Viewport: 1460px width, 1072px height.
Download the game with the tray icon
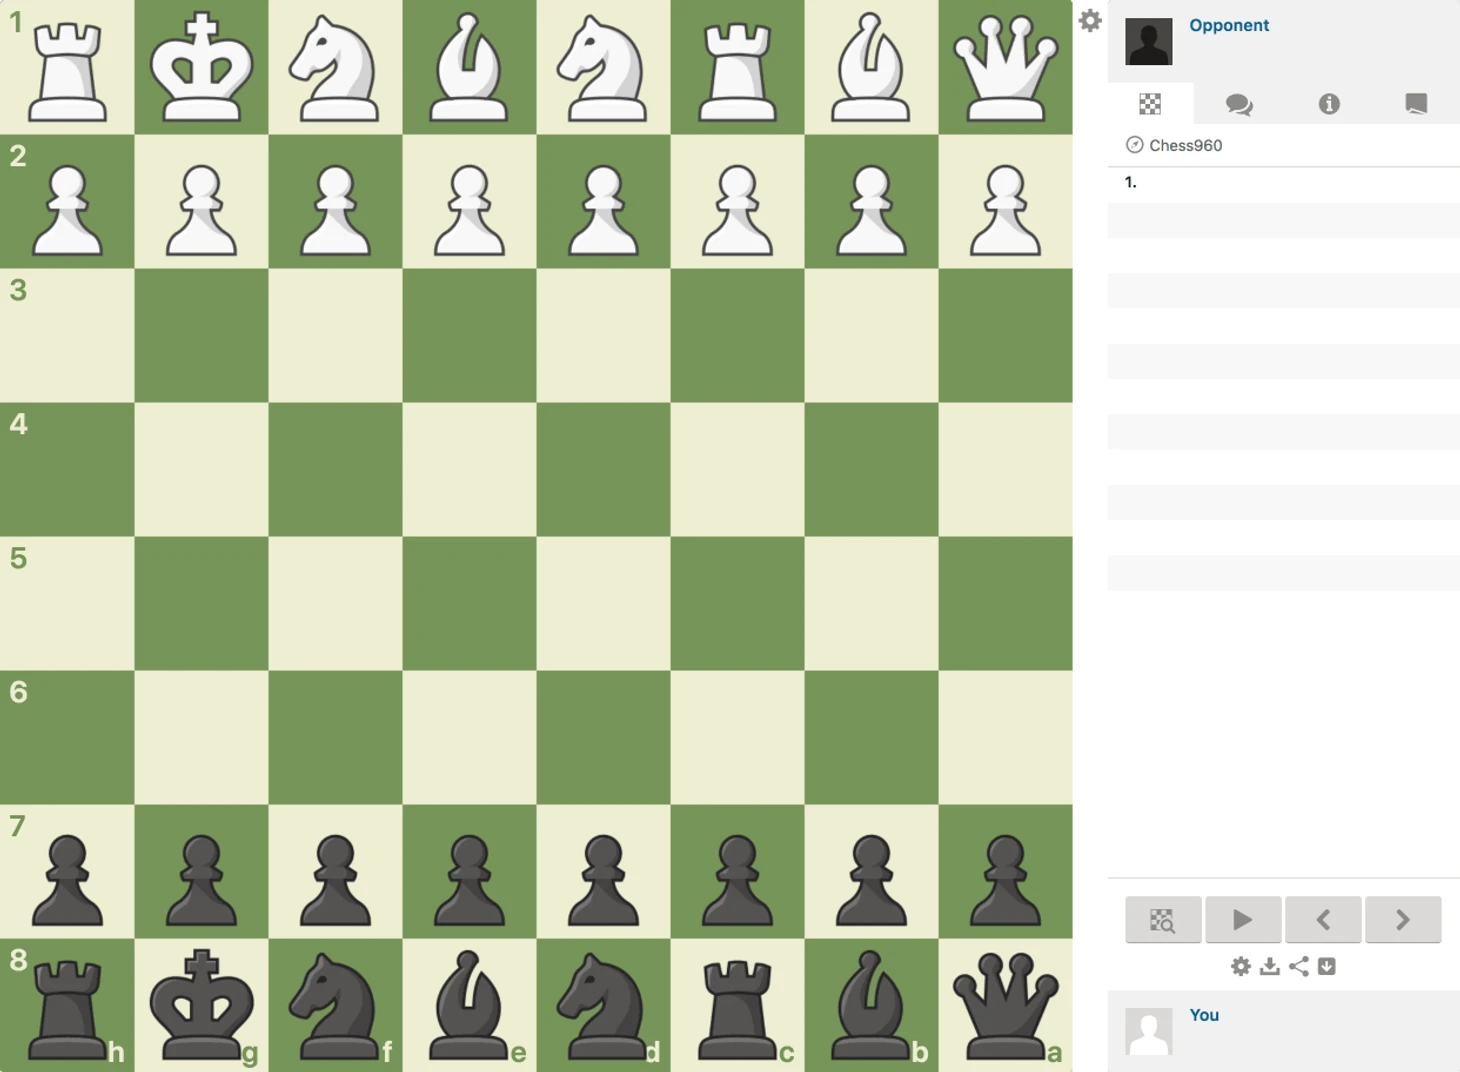(1270, 966)
